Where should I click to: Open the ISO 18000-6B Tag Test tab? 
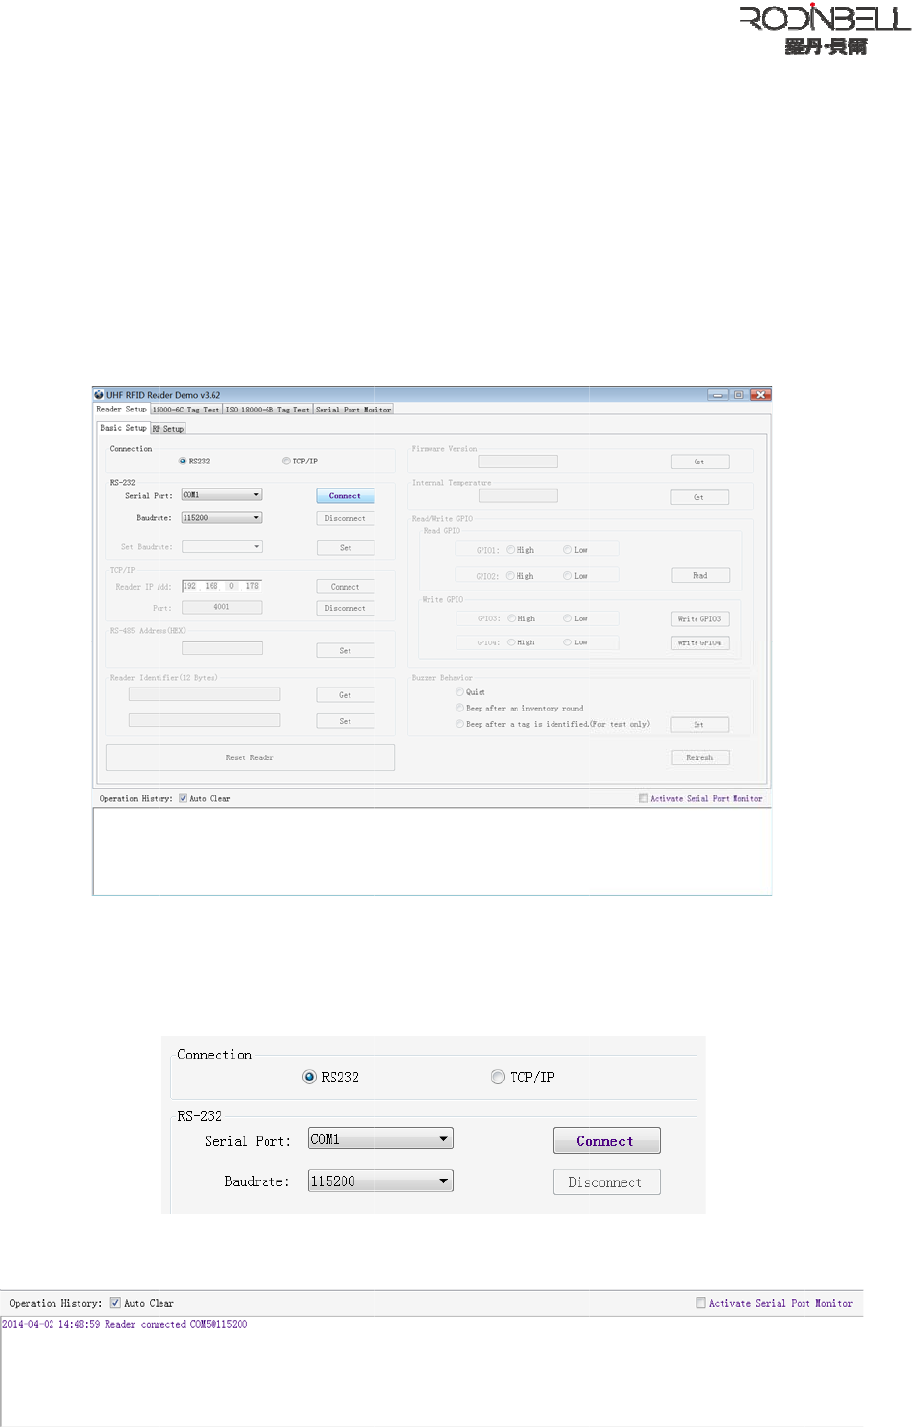268,409
